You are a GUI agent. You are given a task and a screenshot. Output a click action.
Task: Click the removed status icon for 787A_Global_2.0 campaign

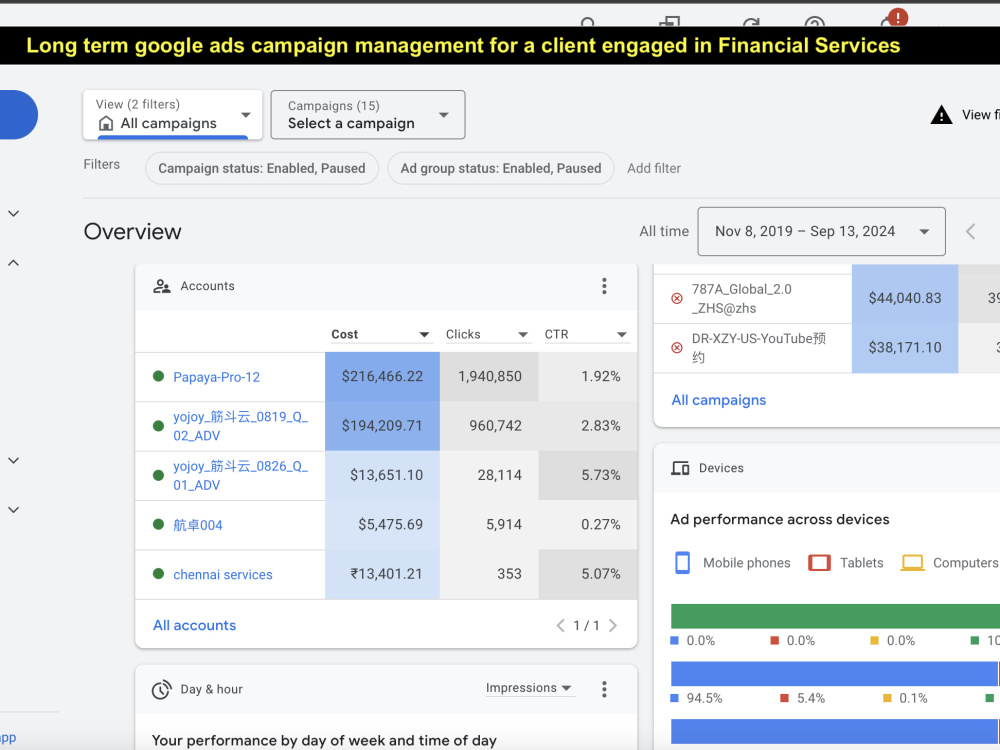click(x=677, y=298)
